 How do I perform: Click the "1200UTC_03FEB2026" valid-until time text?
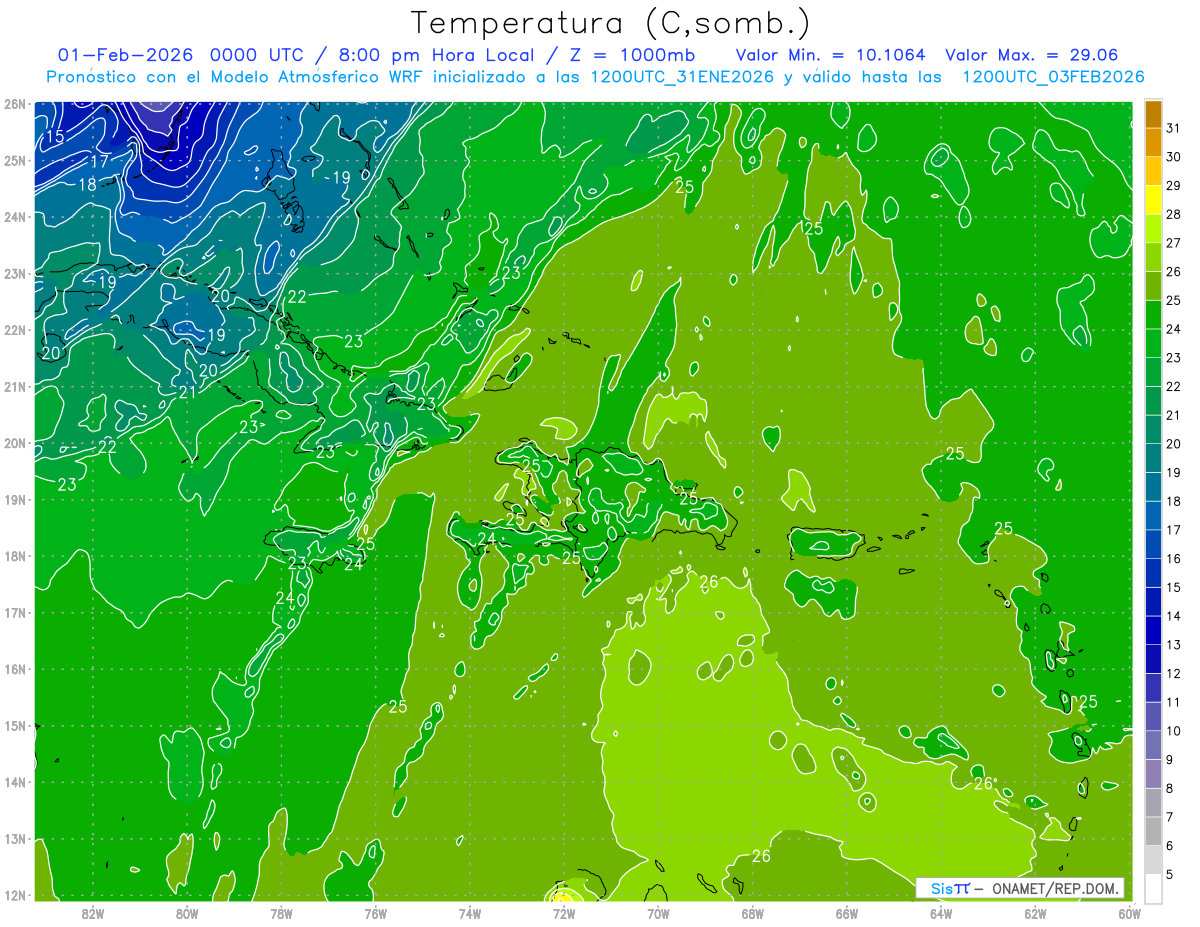coord(1052,77)
